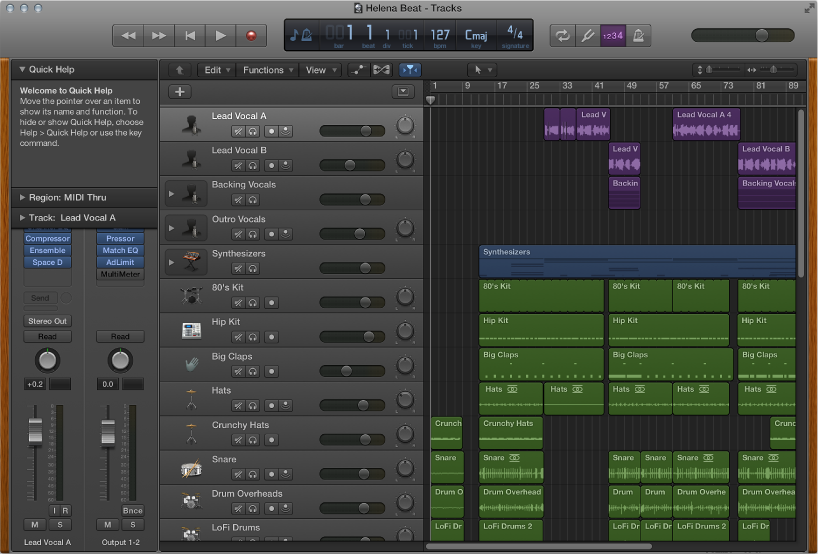Screen dimensions: 818x556
Task: Open the pointer tool menu
Action: coord(482,69)
